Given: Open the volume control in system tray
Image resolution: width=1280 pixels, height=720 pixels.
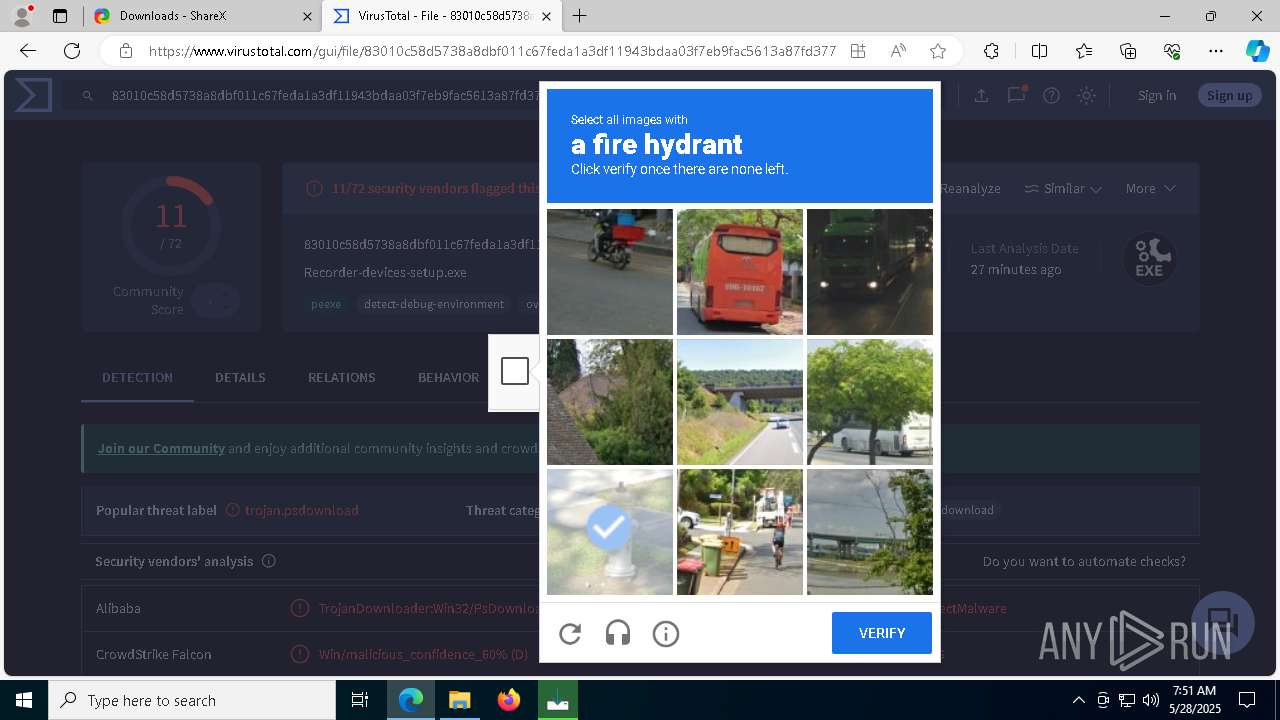Looking at the screenshot, I should [x=1150, y=700].
